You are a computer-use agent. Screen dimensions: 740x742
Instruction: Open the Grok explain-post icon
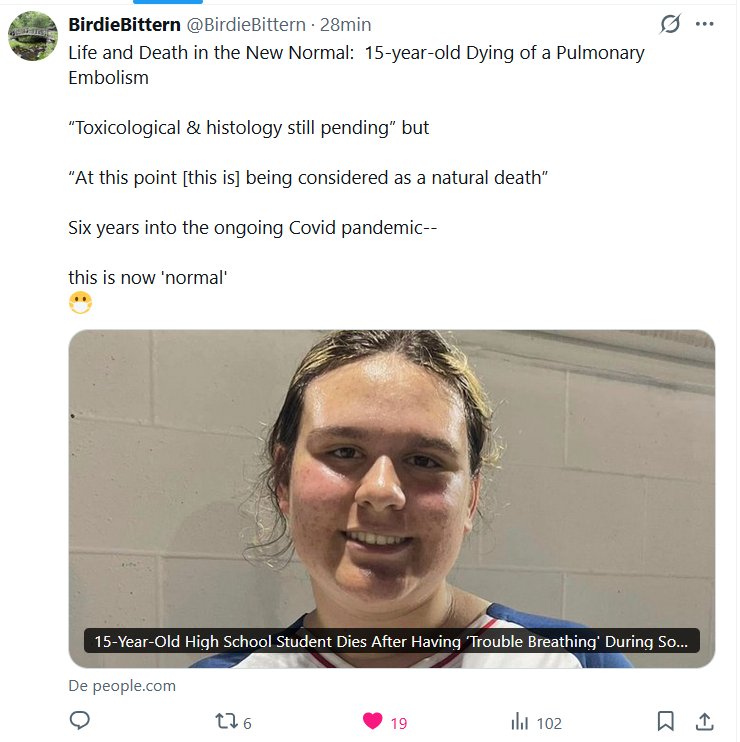[x=670, y=25]
